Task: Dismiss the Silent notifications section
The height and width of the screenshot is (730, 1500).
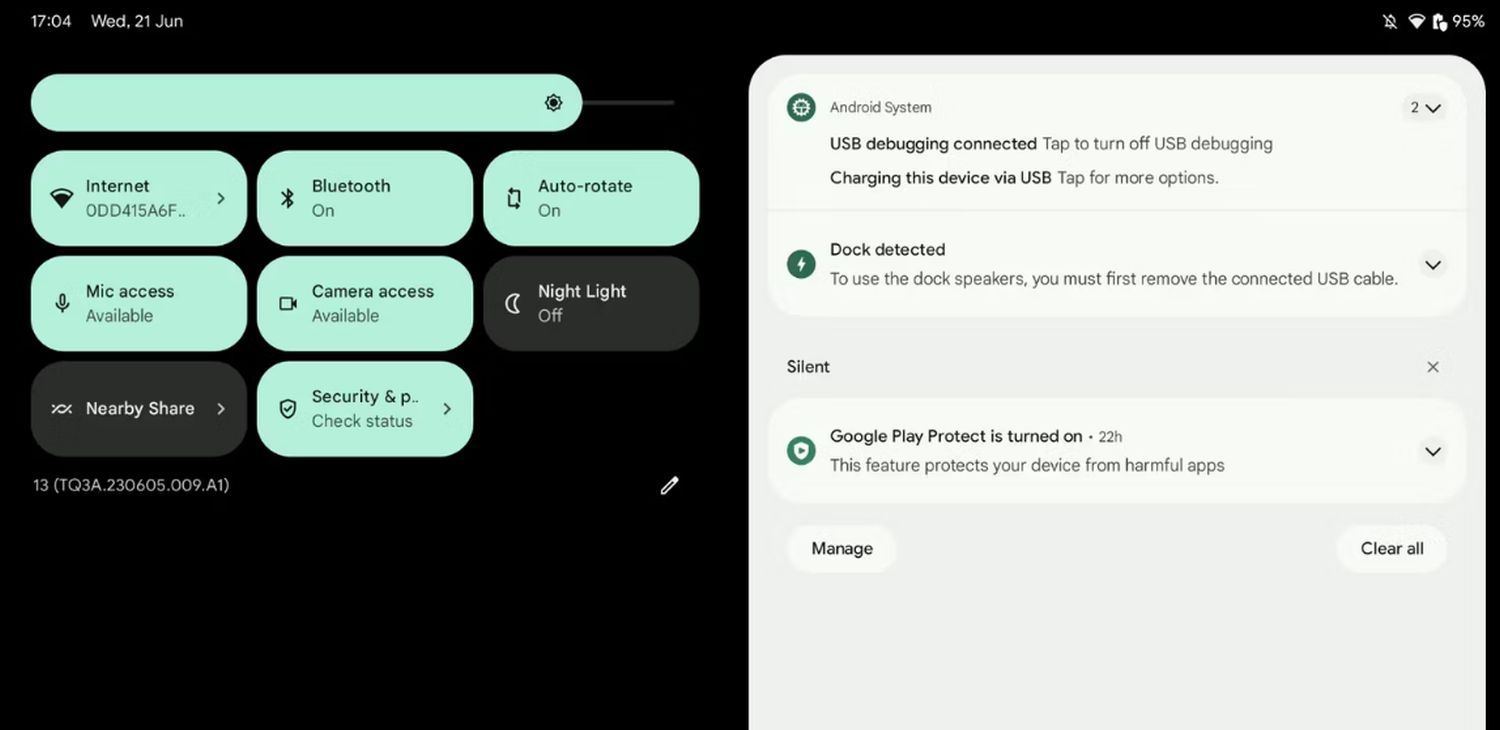Action: point(1433,367)
